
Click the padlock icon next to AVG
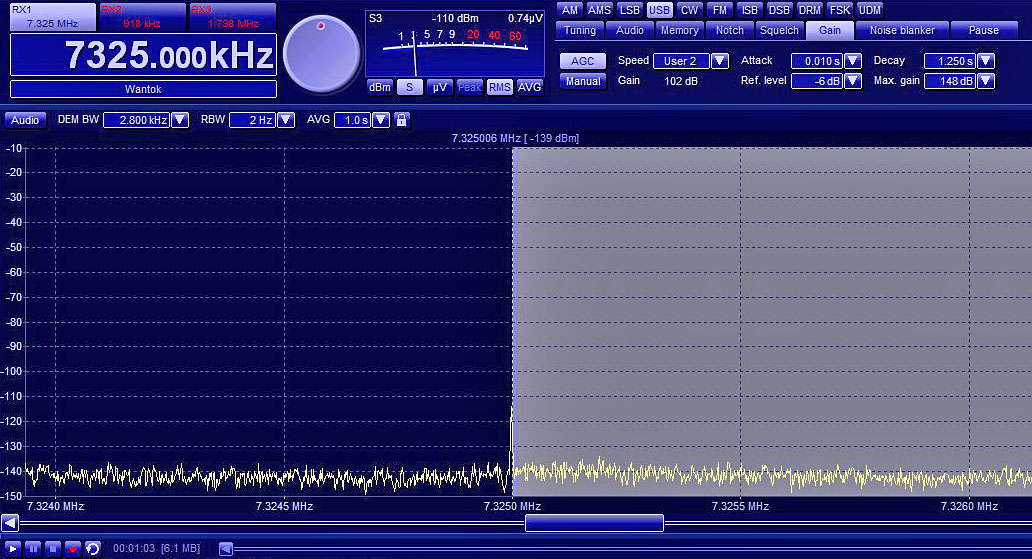point(402,120)
